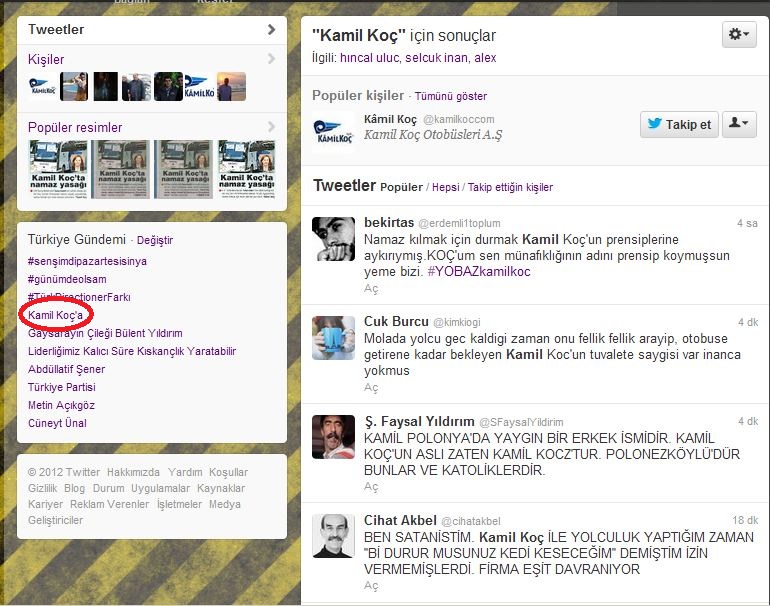Click first Kamil Koç logo avatar in Kişiler

[x=43, y=86]
